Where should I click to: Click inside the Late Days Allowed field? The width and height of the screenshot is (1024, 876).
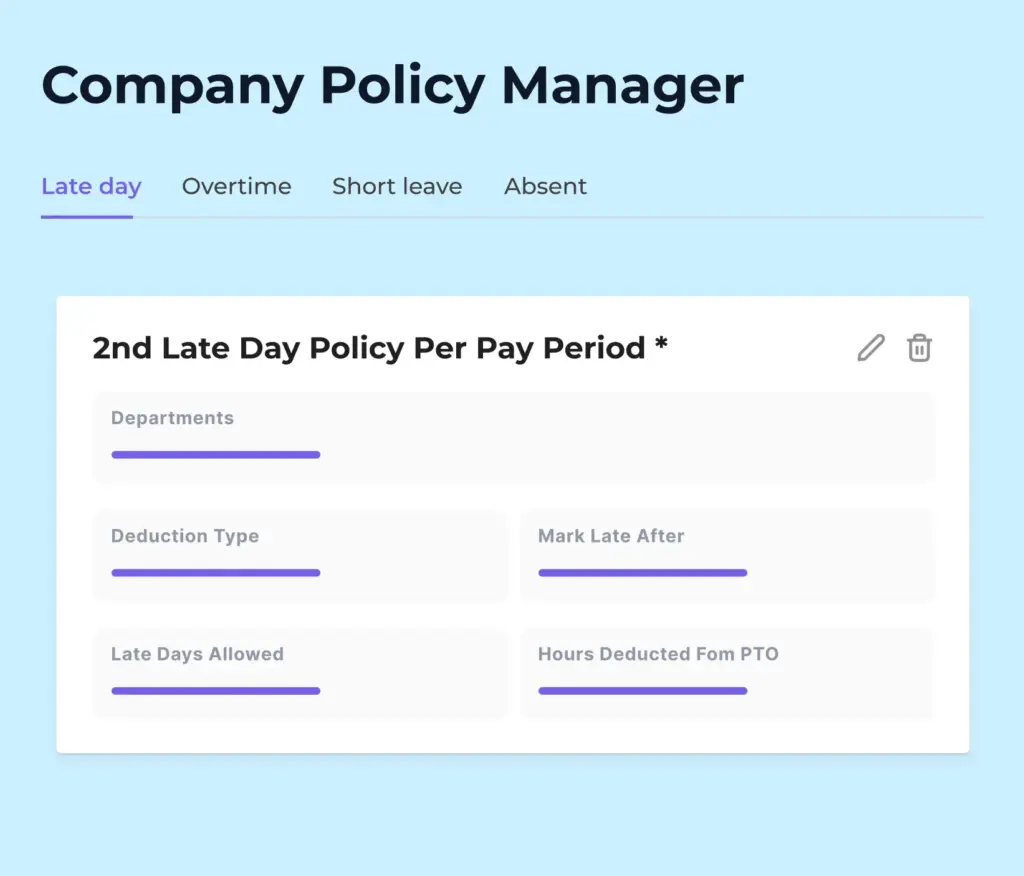pos(298,673)
